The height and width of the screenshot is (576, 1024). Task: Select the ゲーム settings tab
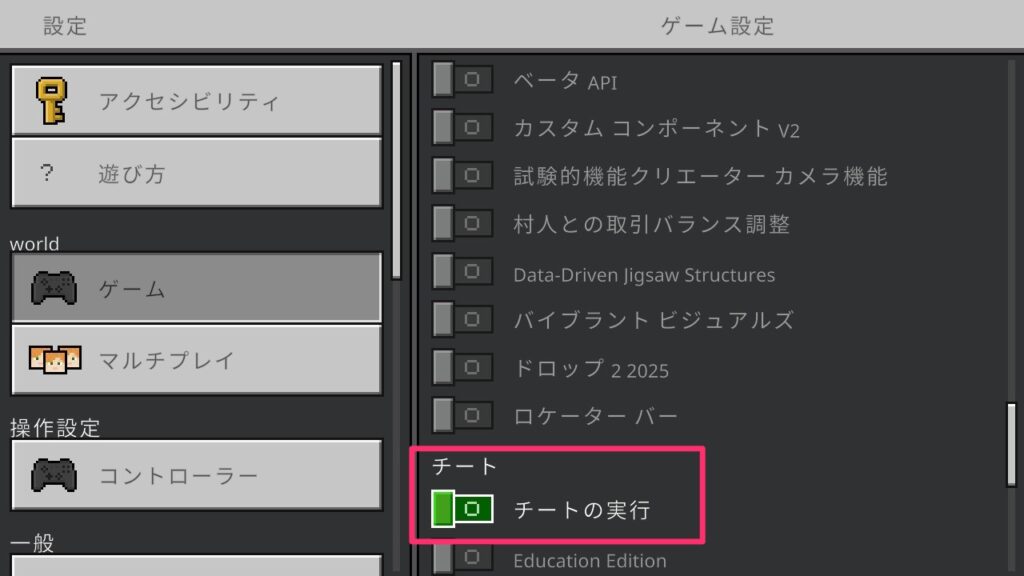(197, 288)
